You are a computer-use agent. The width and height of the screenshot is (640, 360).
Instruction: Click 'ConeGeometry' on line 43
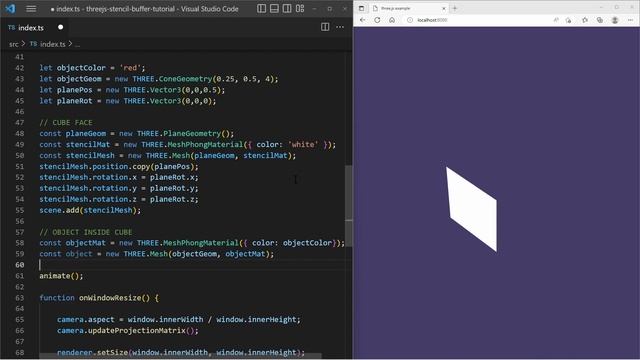(185, 79)
